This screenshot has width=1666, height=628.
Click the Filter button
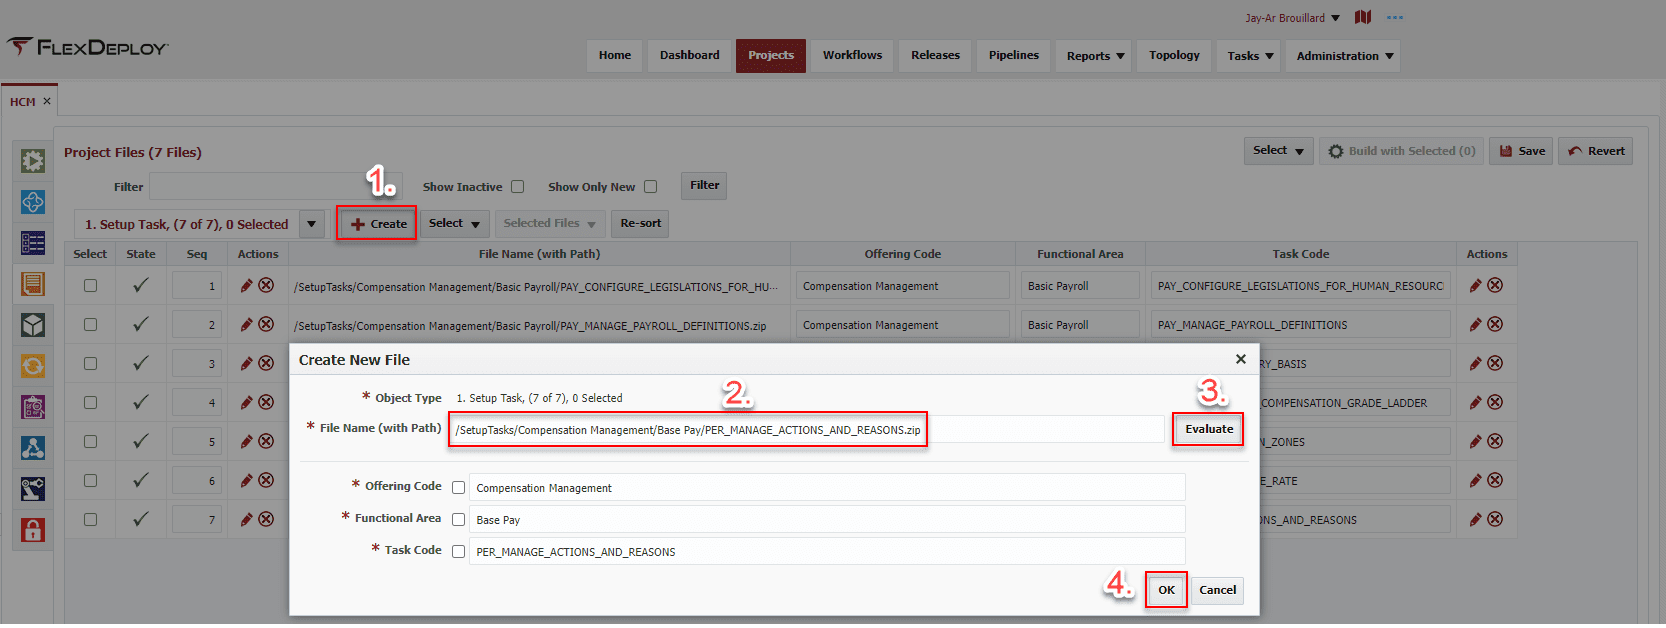click(704, 185)
